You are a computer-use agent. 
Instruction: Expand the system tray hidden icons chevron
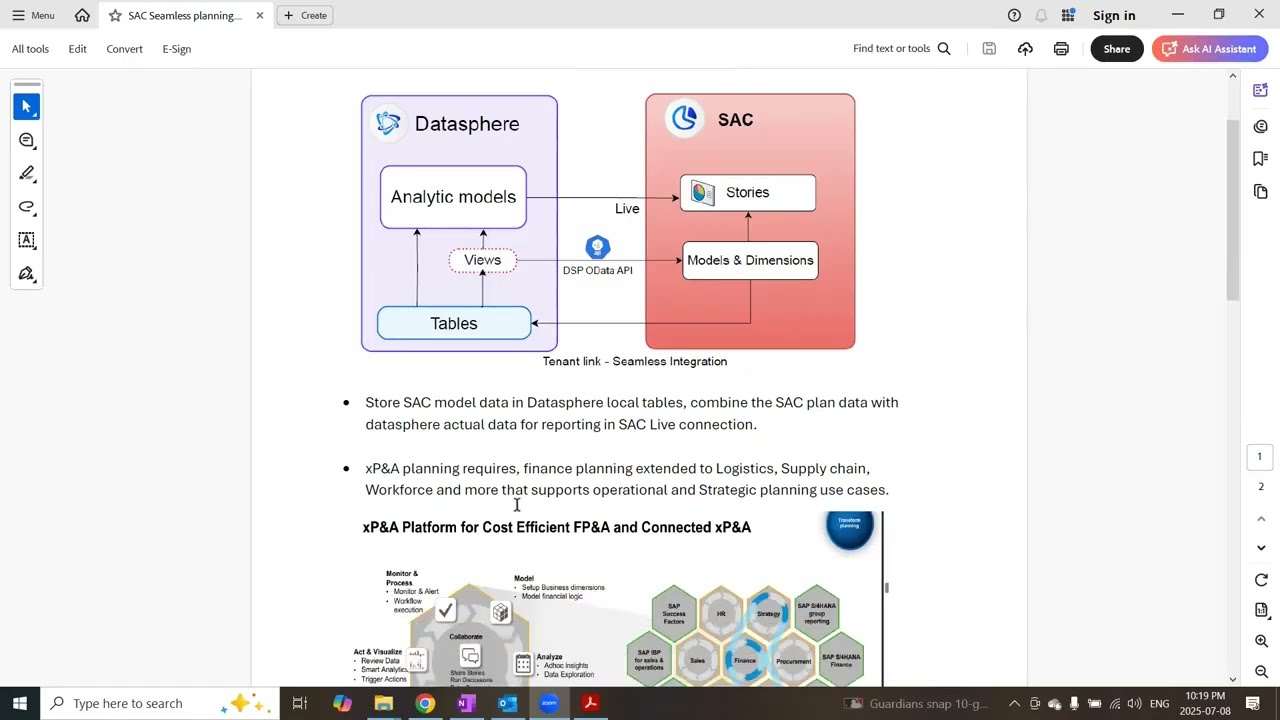(1014, 704)
